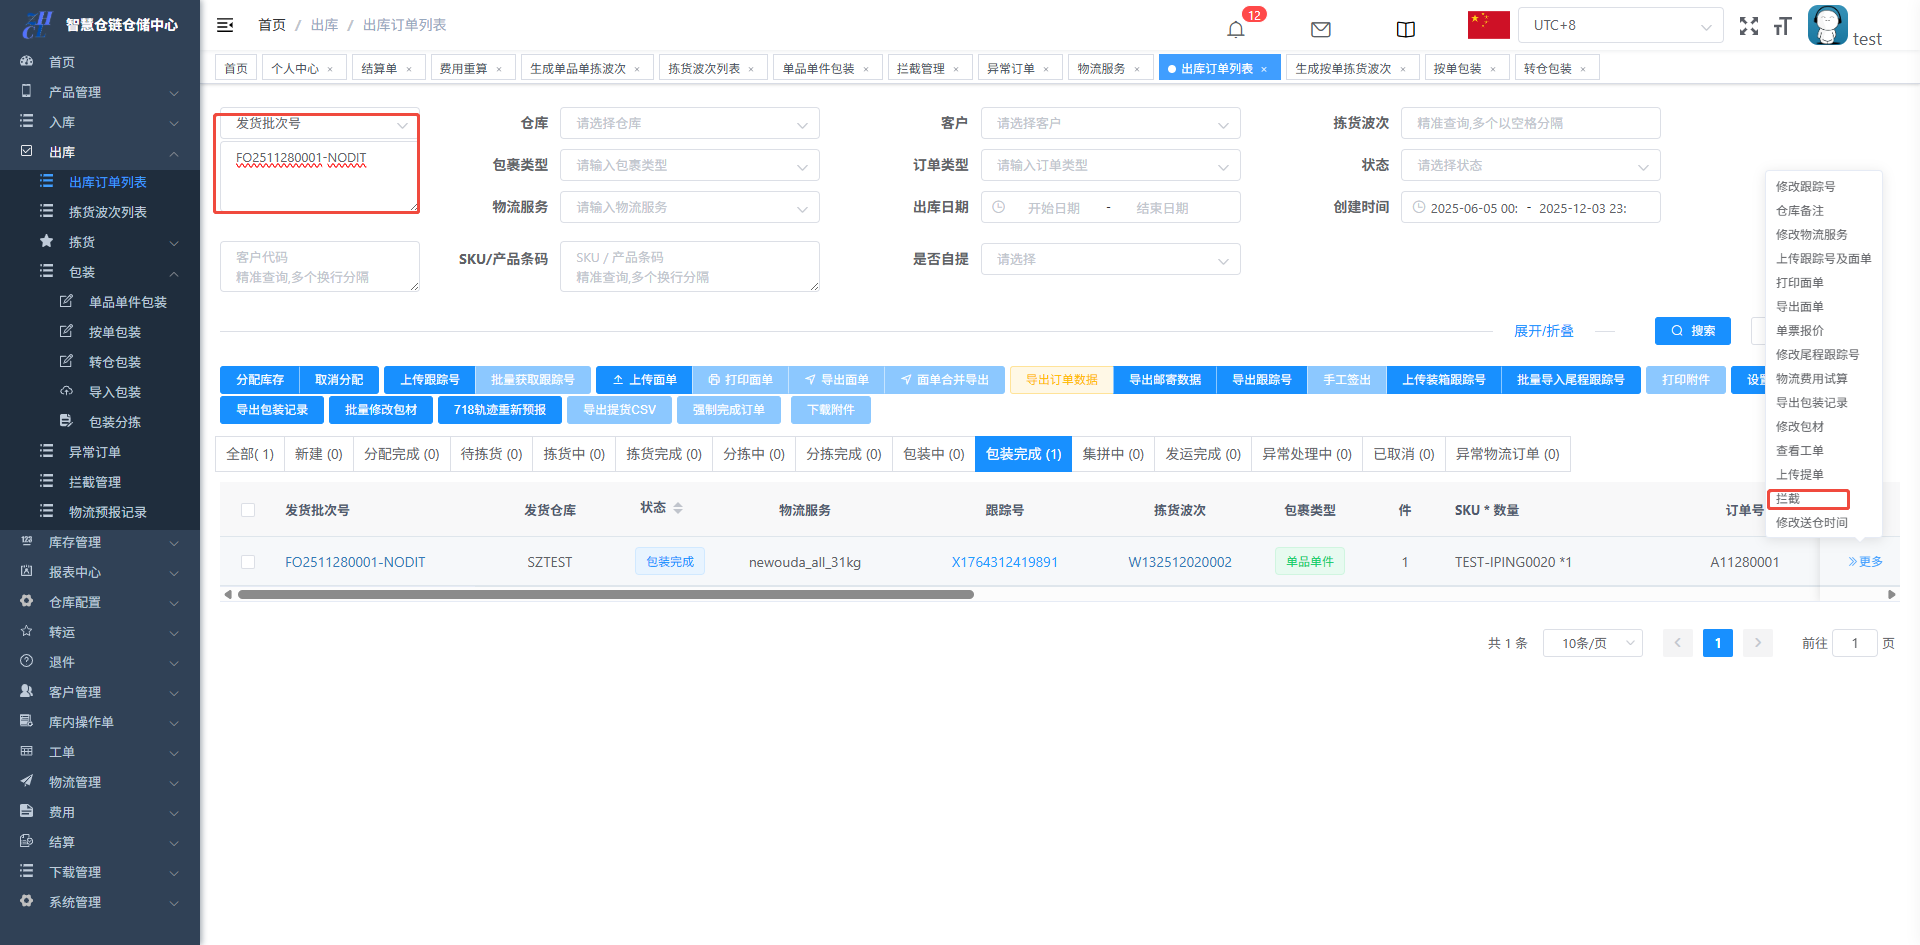
Task: Click the horizontal table scrollbar
Action: (x=605, y=594)
